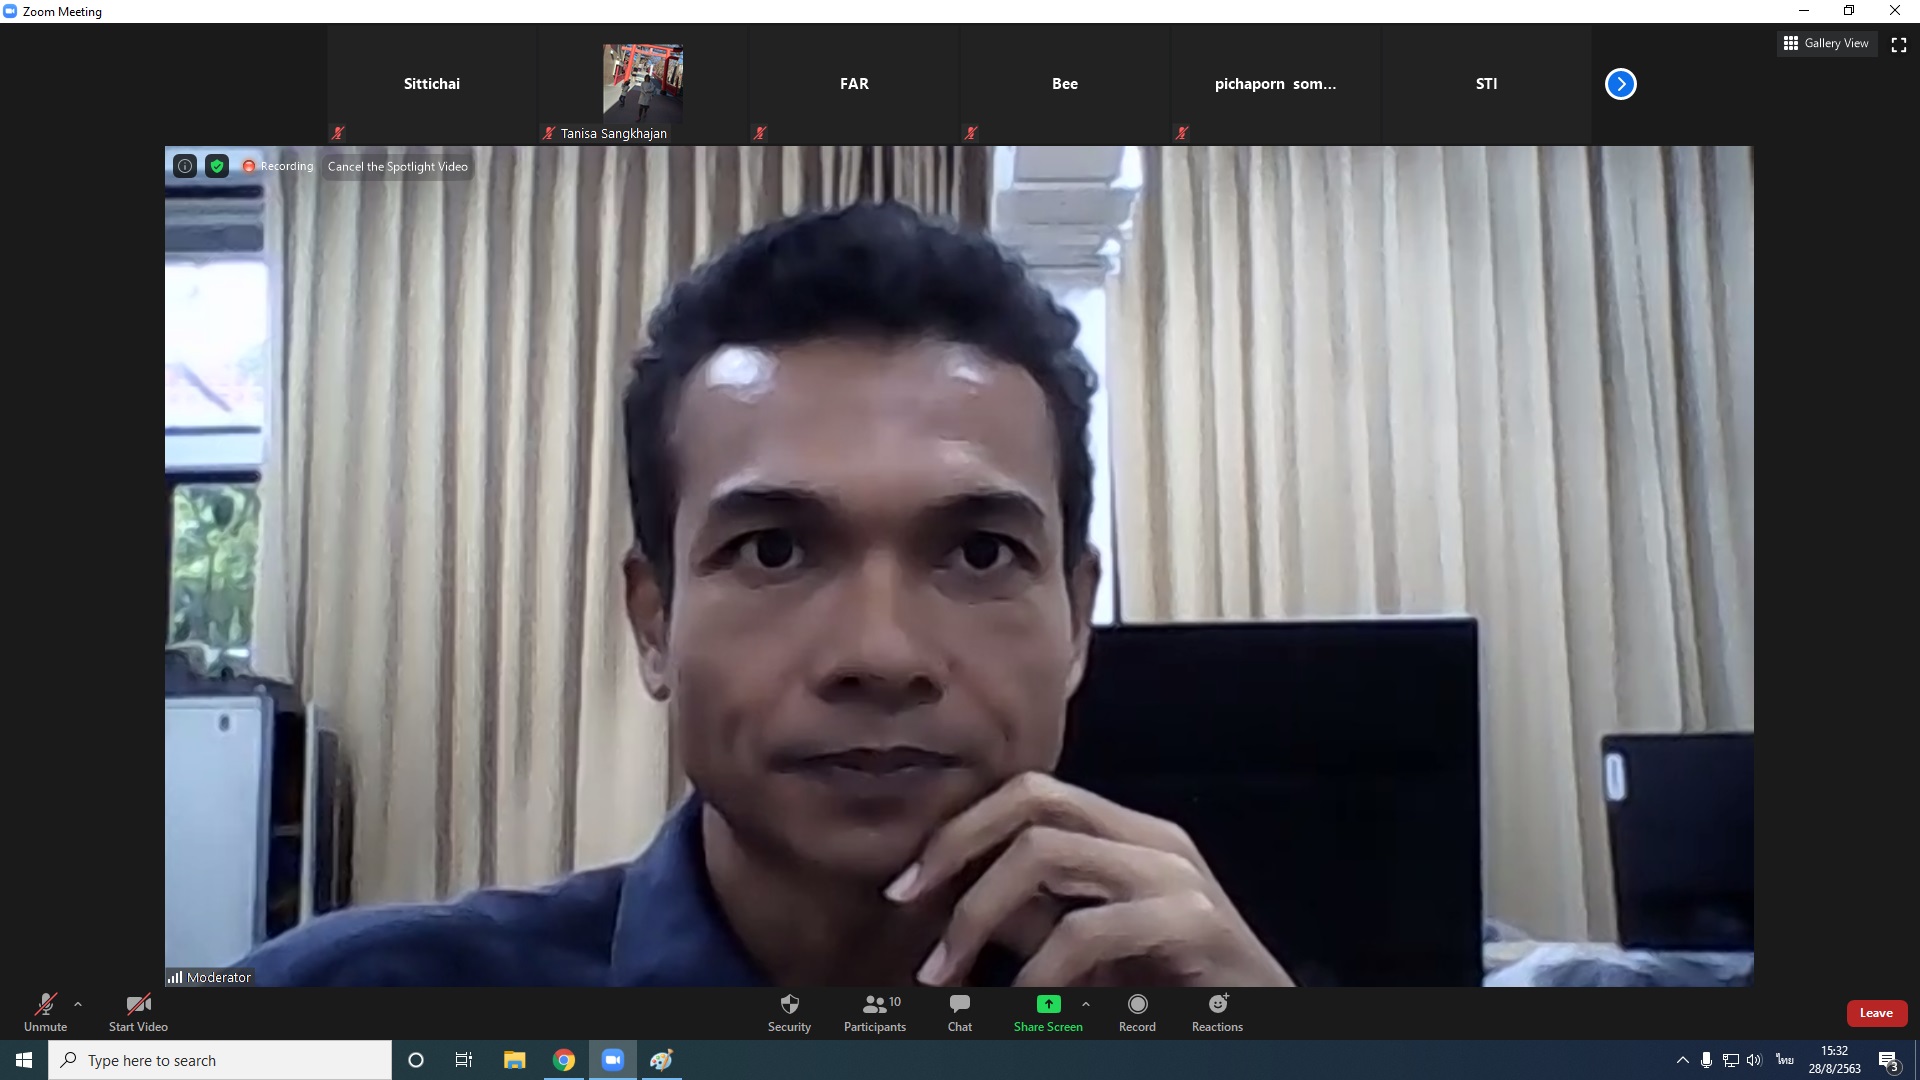Image resolution: width=1920 pixels, height=1080 pixels.
Task: Open the Reactions emoji menu
Action: coord(1217,1005)
